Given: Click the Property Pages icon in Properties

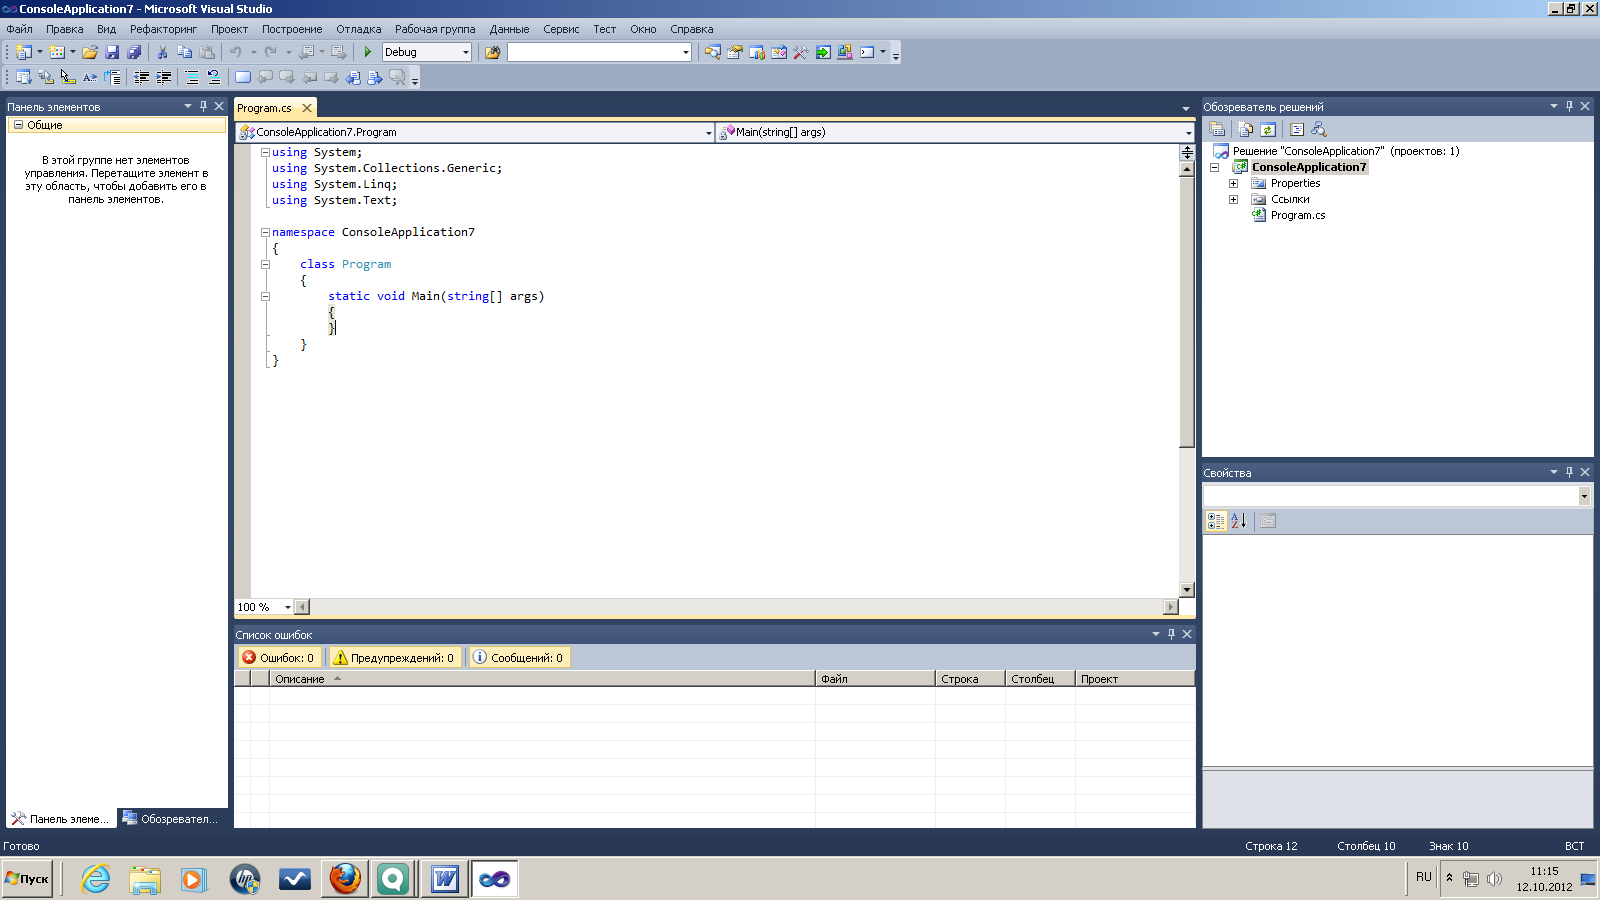Looking at the screenshot, I should click(x=1267, y=521).
